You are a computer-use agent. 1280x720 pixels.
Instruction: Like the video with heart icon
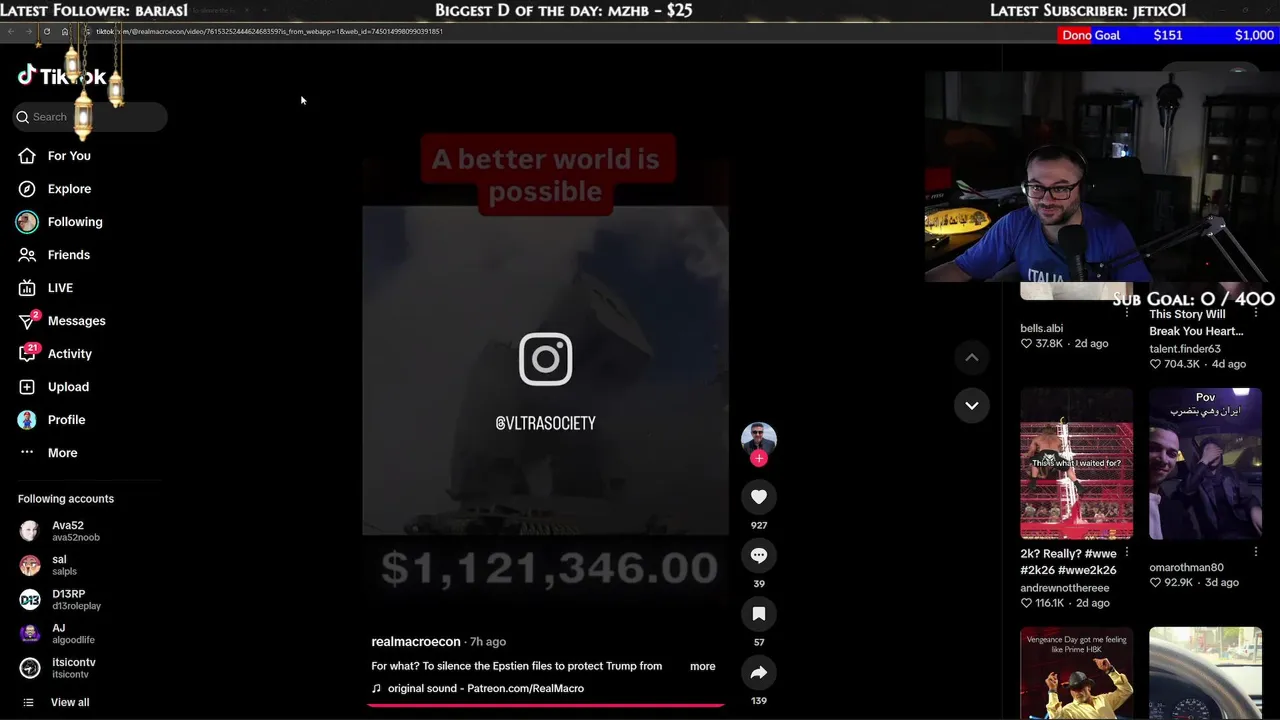[759, 497]
